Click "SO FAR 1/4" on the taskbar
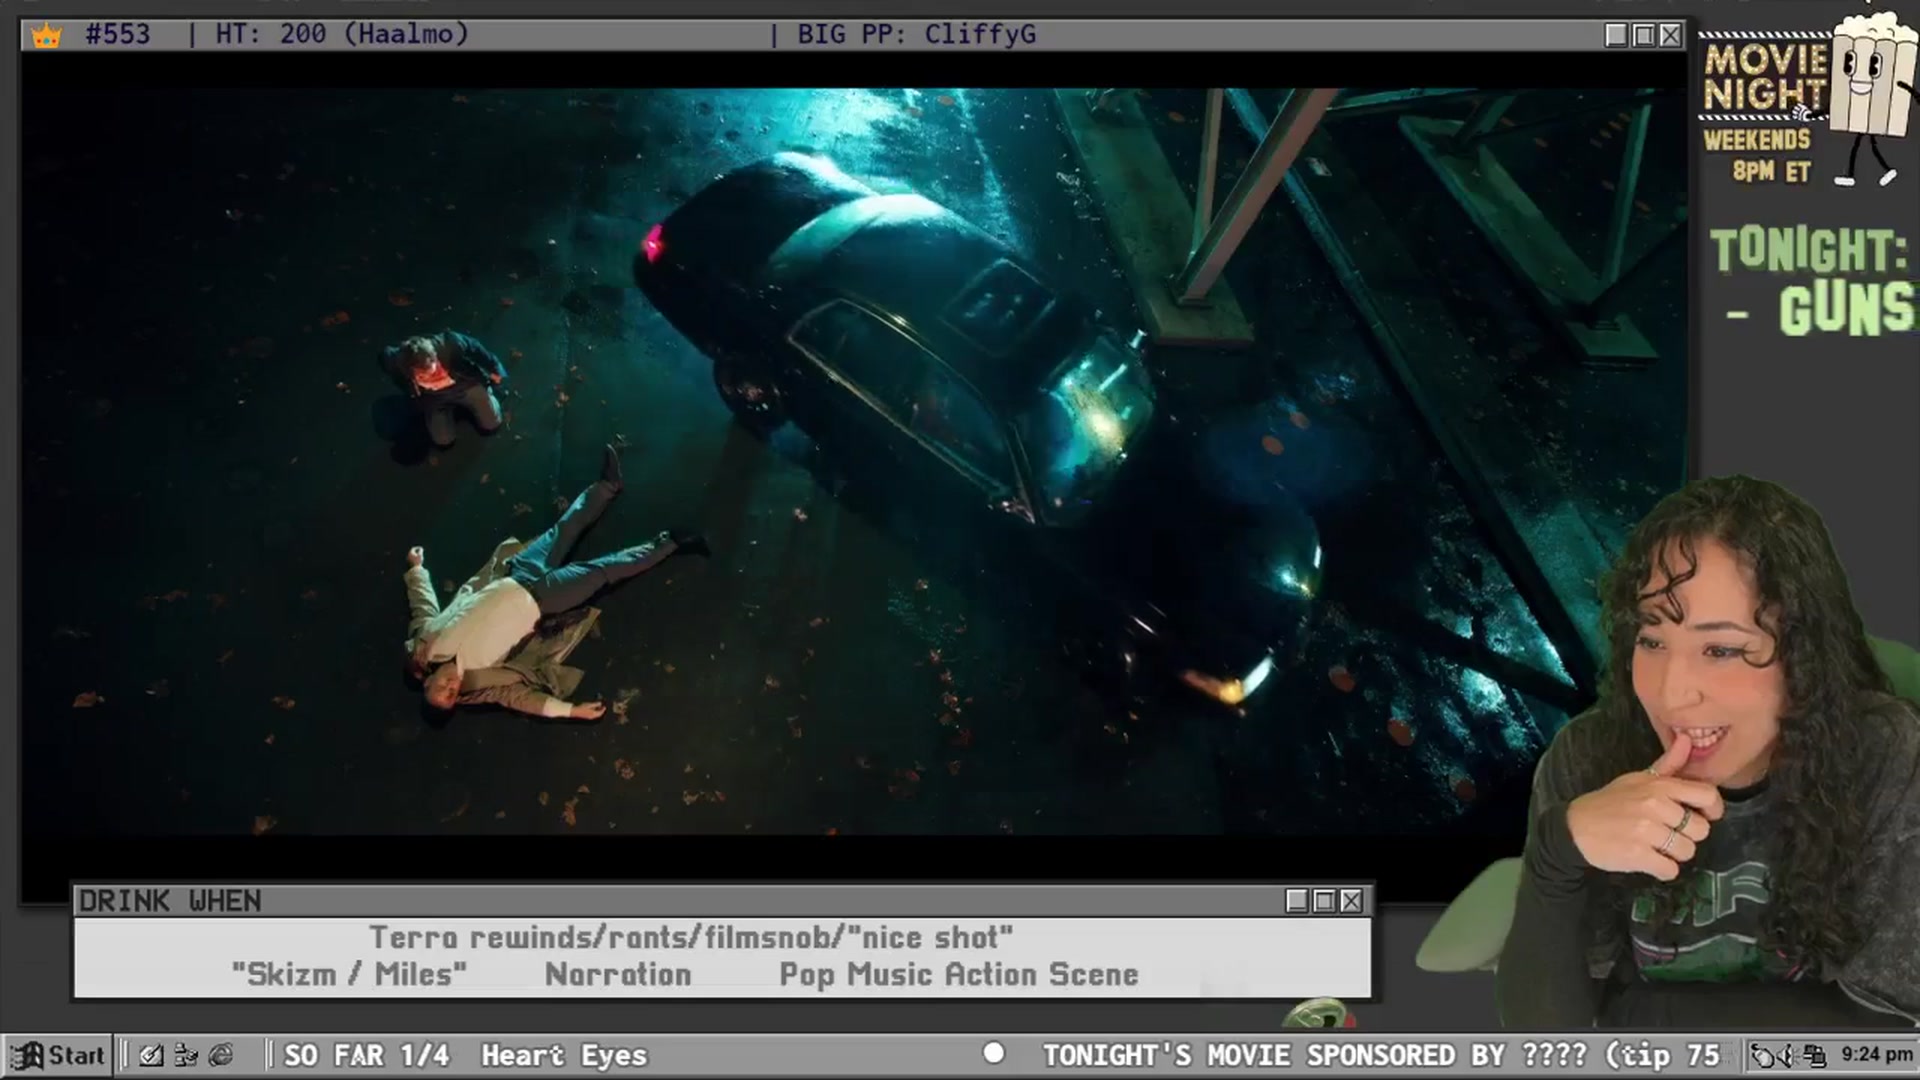Image resolution: width=1920 pixels, height=1080 pixels. point(366,1055)
